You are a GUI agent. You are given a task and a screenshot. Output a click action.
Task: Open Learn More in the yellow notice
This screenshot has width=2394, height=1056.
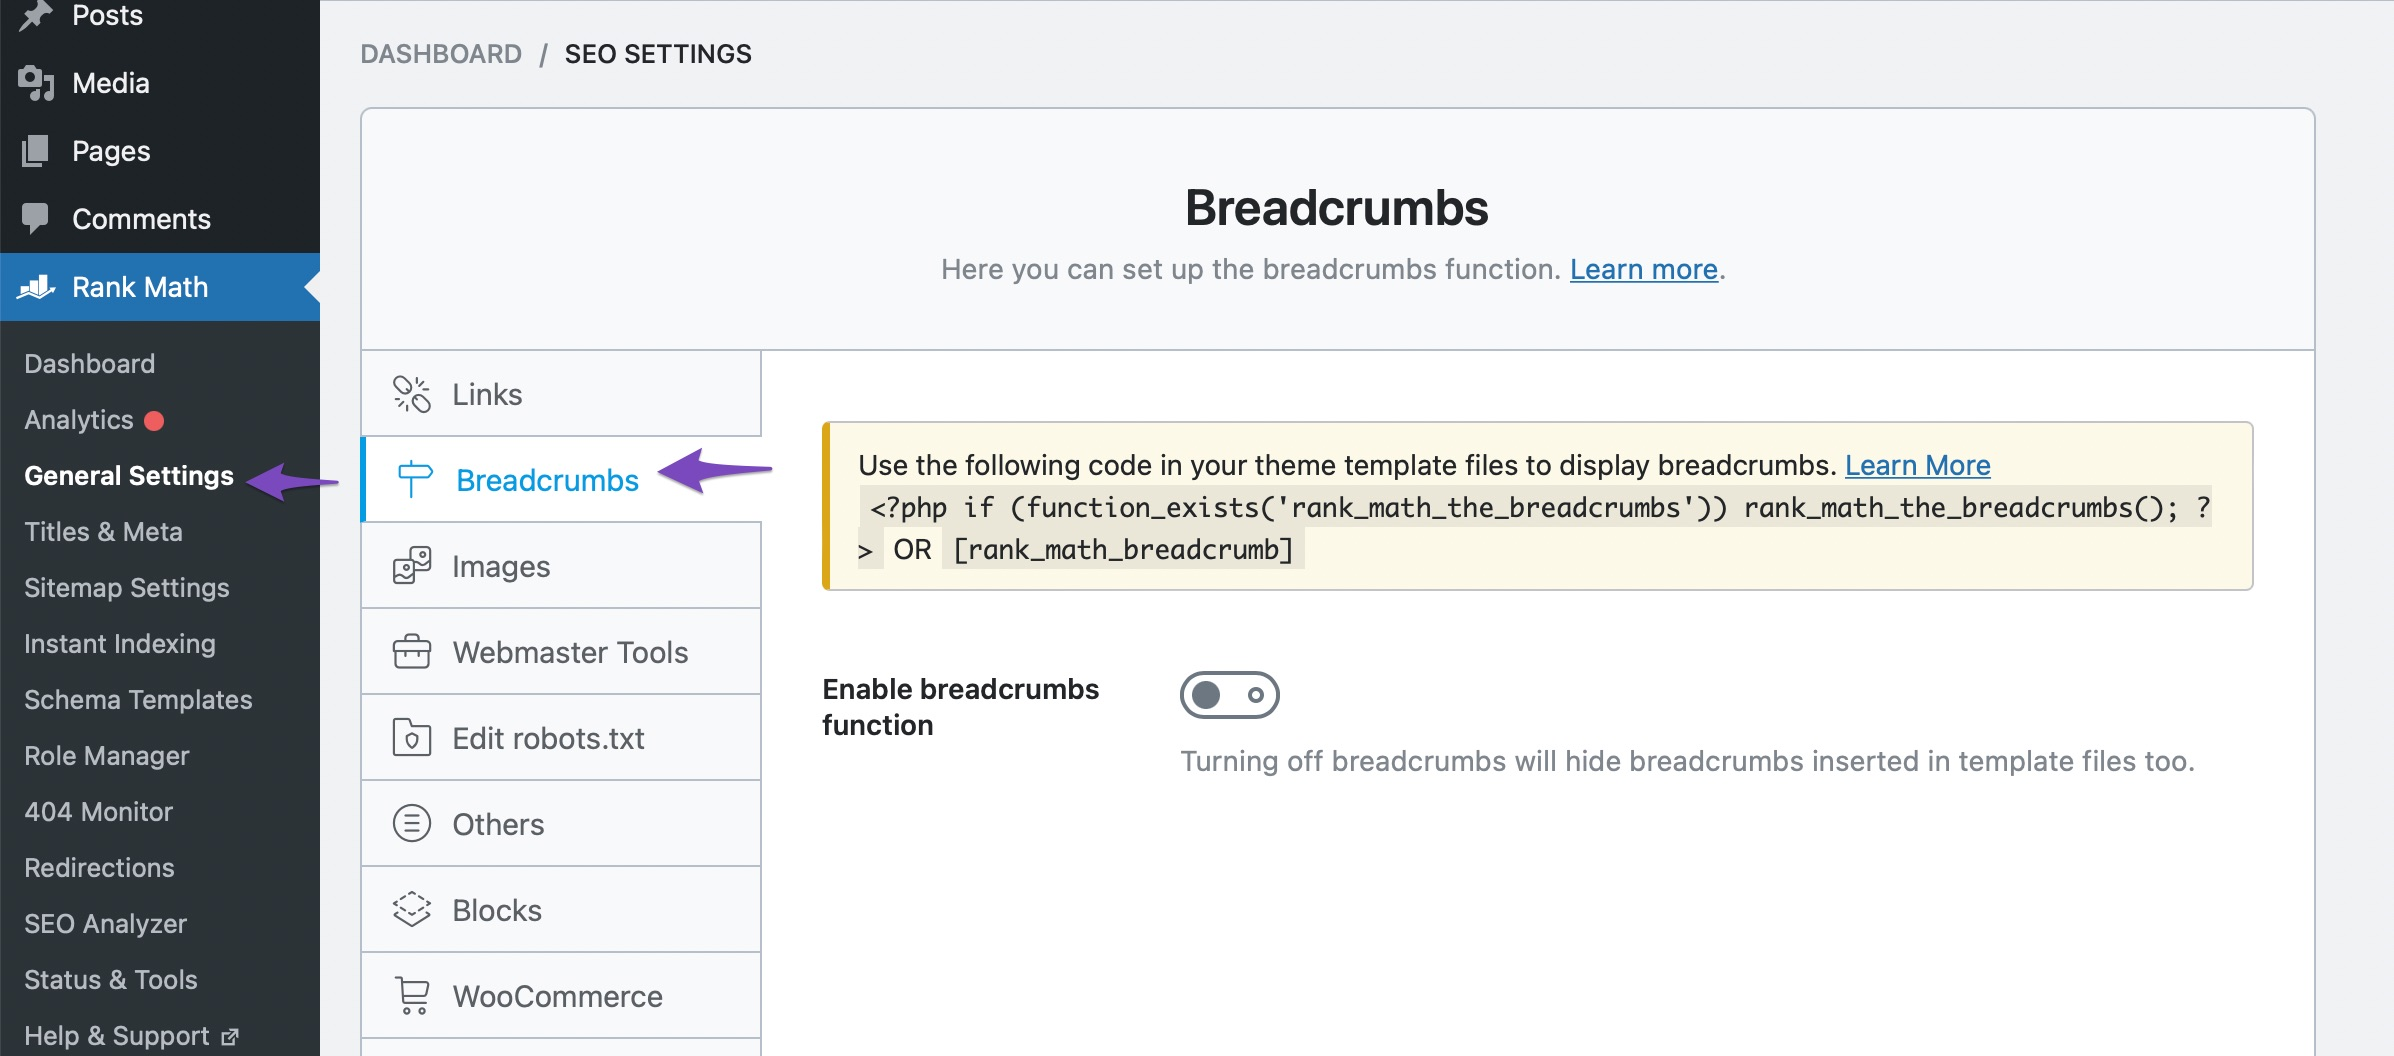[x=1916, y=465]
